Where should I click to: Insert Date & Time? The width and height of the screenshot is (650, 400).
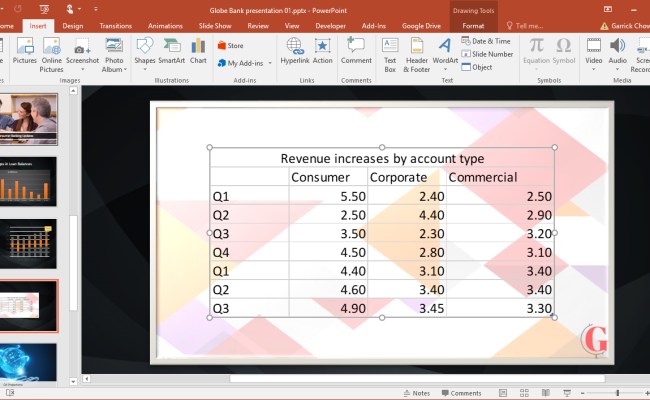tap(486, 41)
